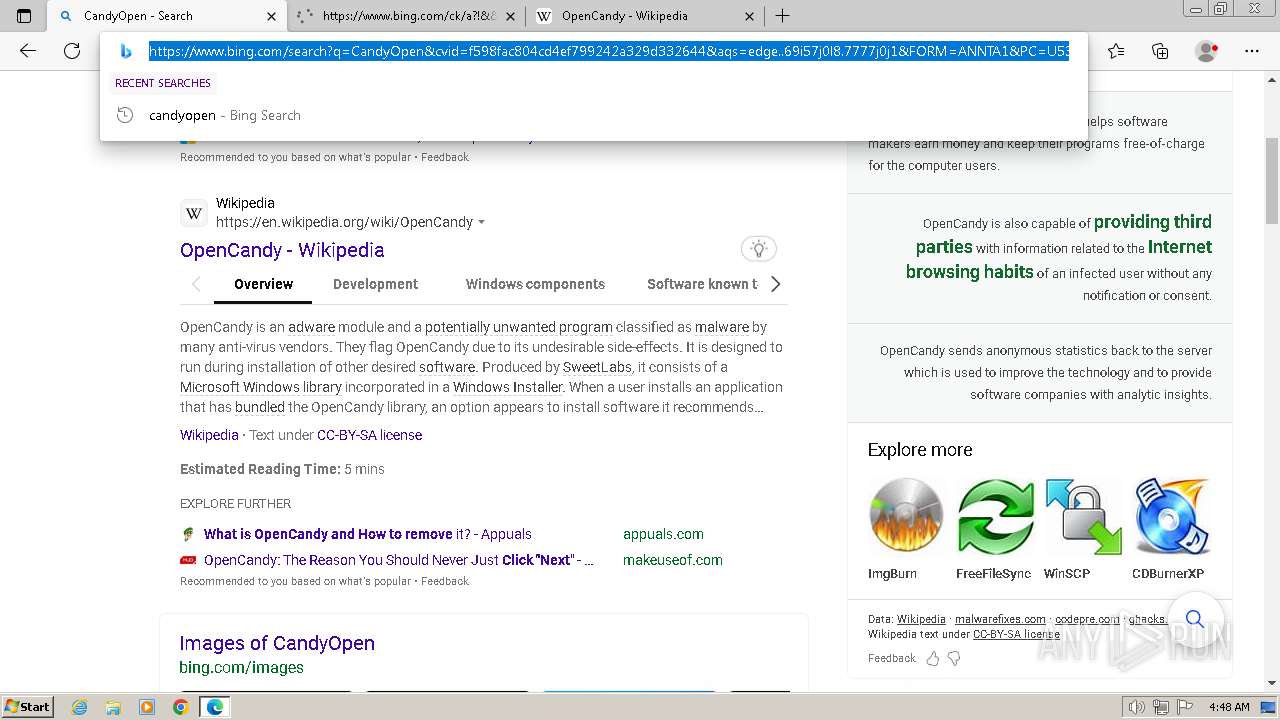
Task: Open the Images of CandyOpen heading
Action: (x=277, y=643)
